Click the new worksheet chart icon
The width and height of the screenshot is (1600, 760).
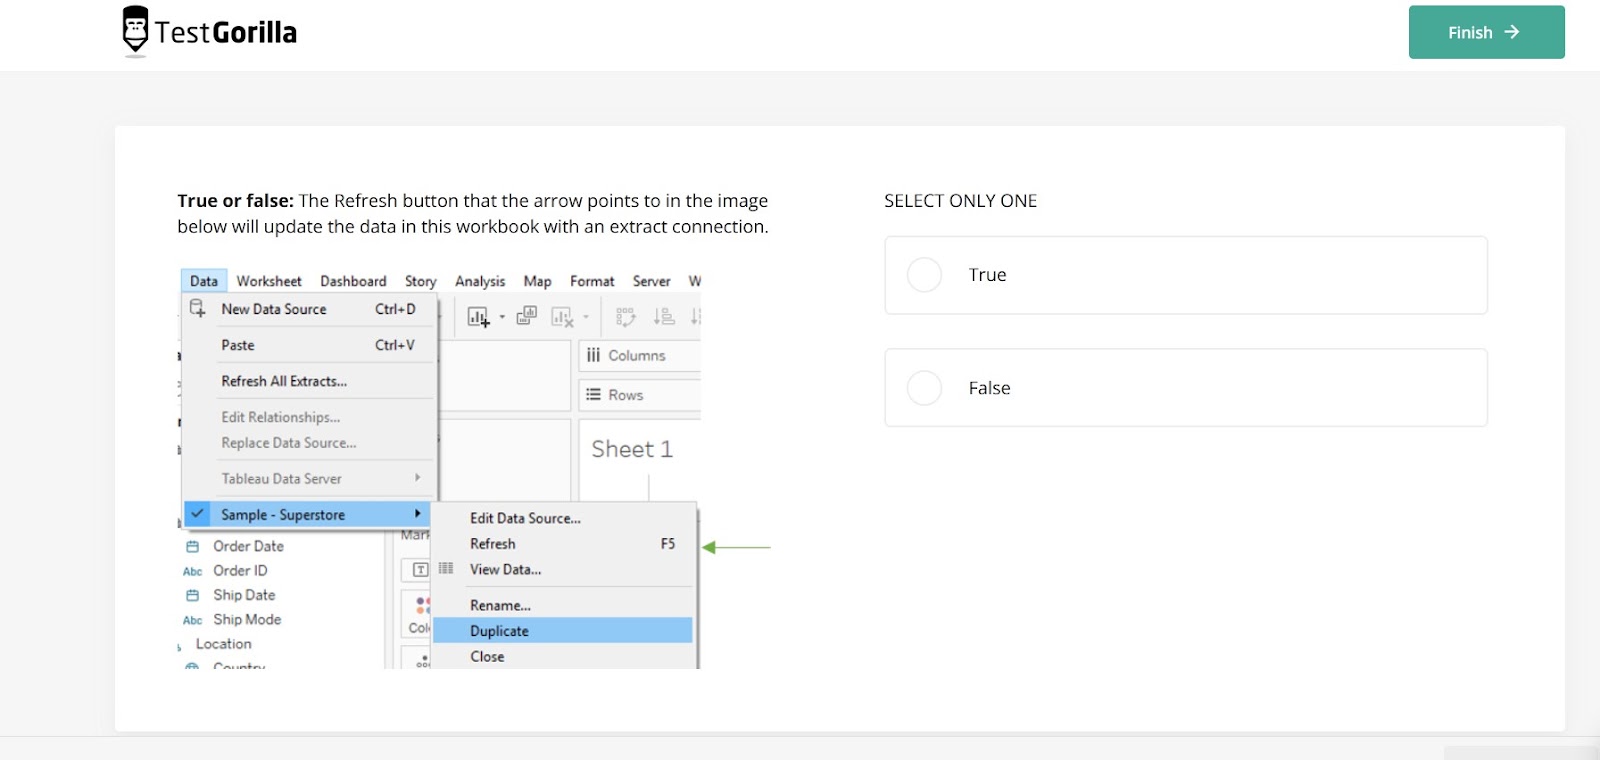pyautogui.click(x=478, y=318)
